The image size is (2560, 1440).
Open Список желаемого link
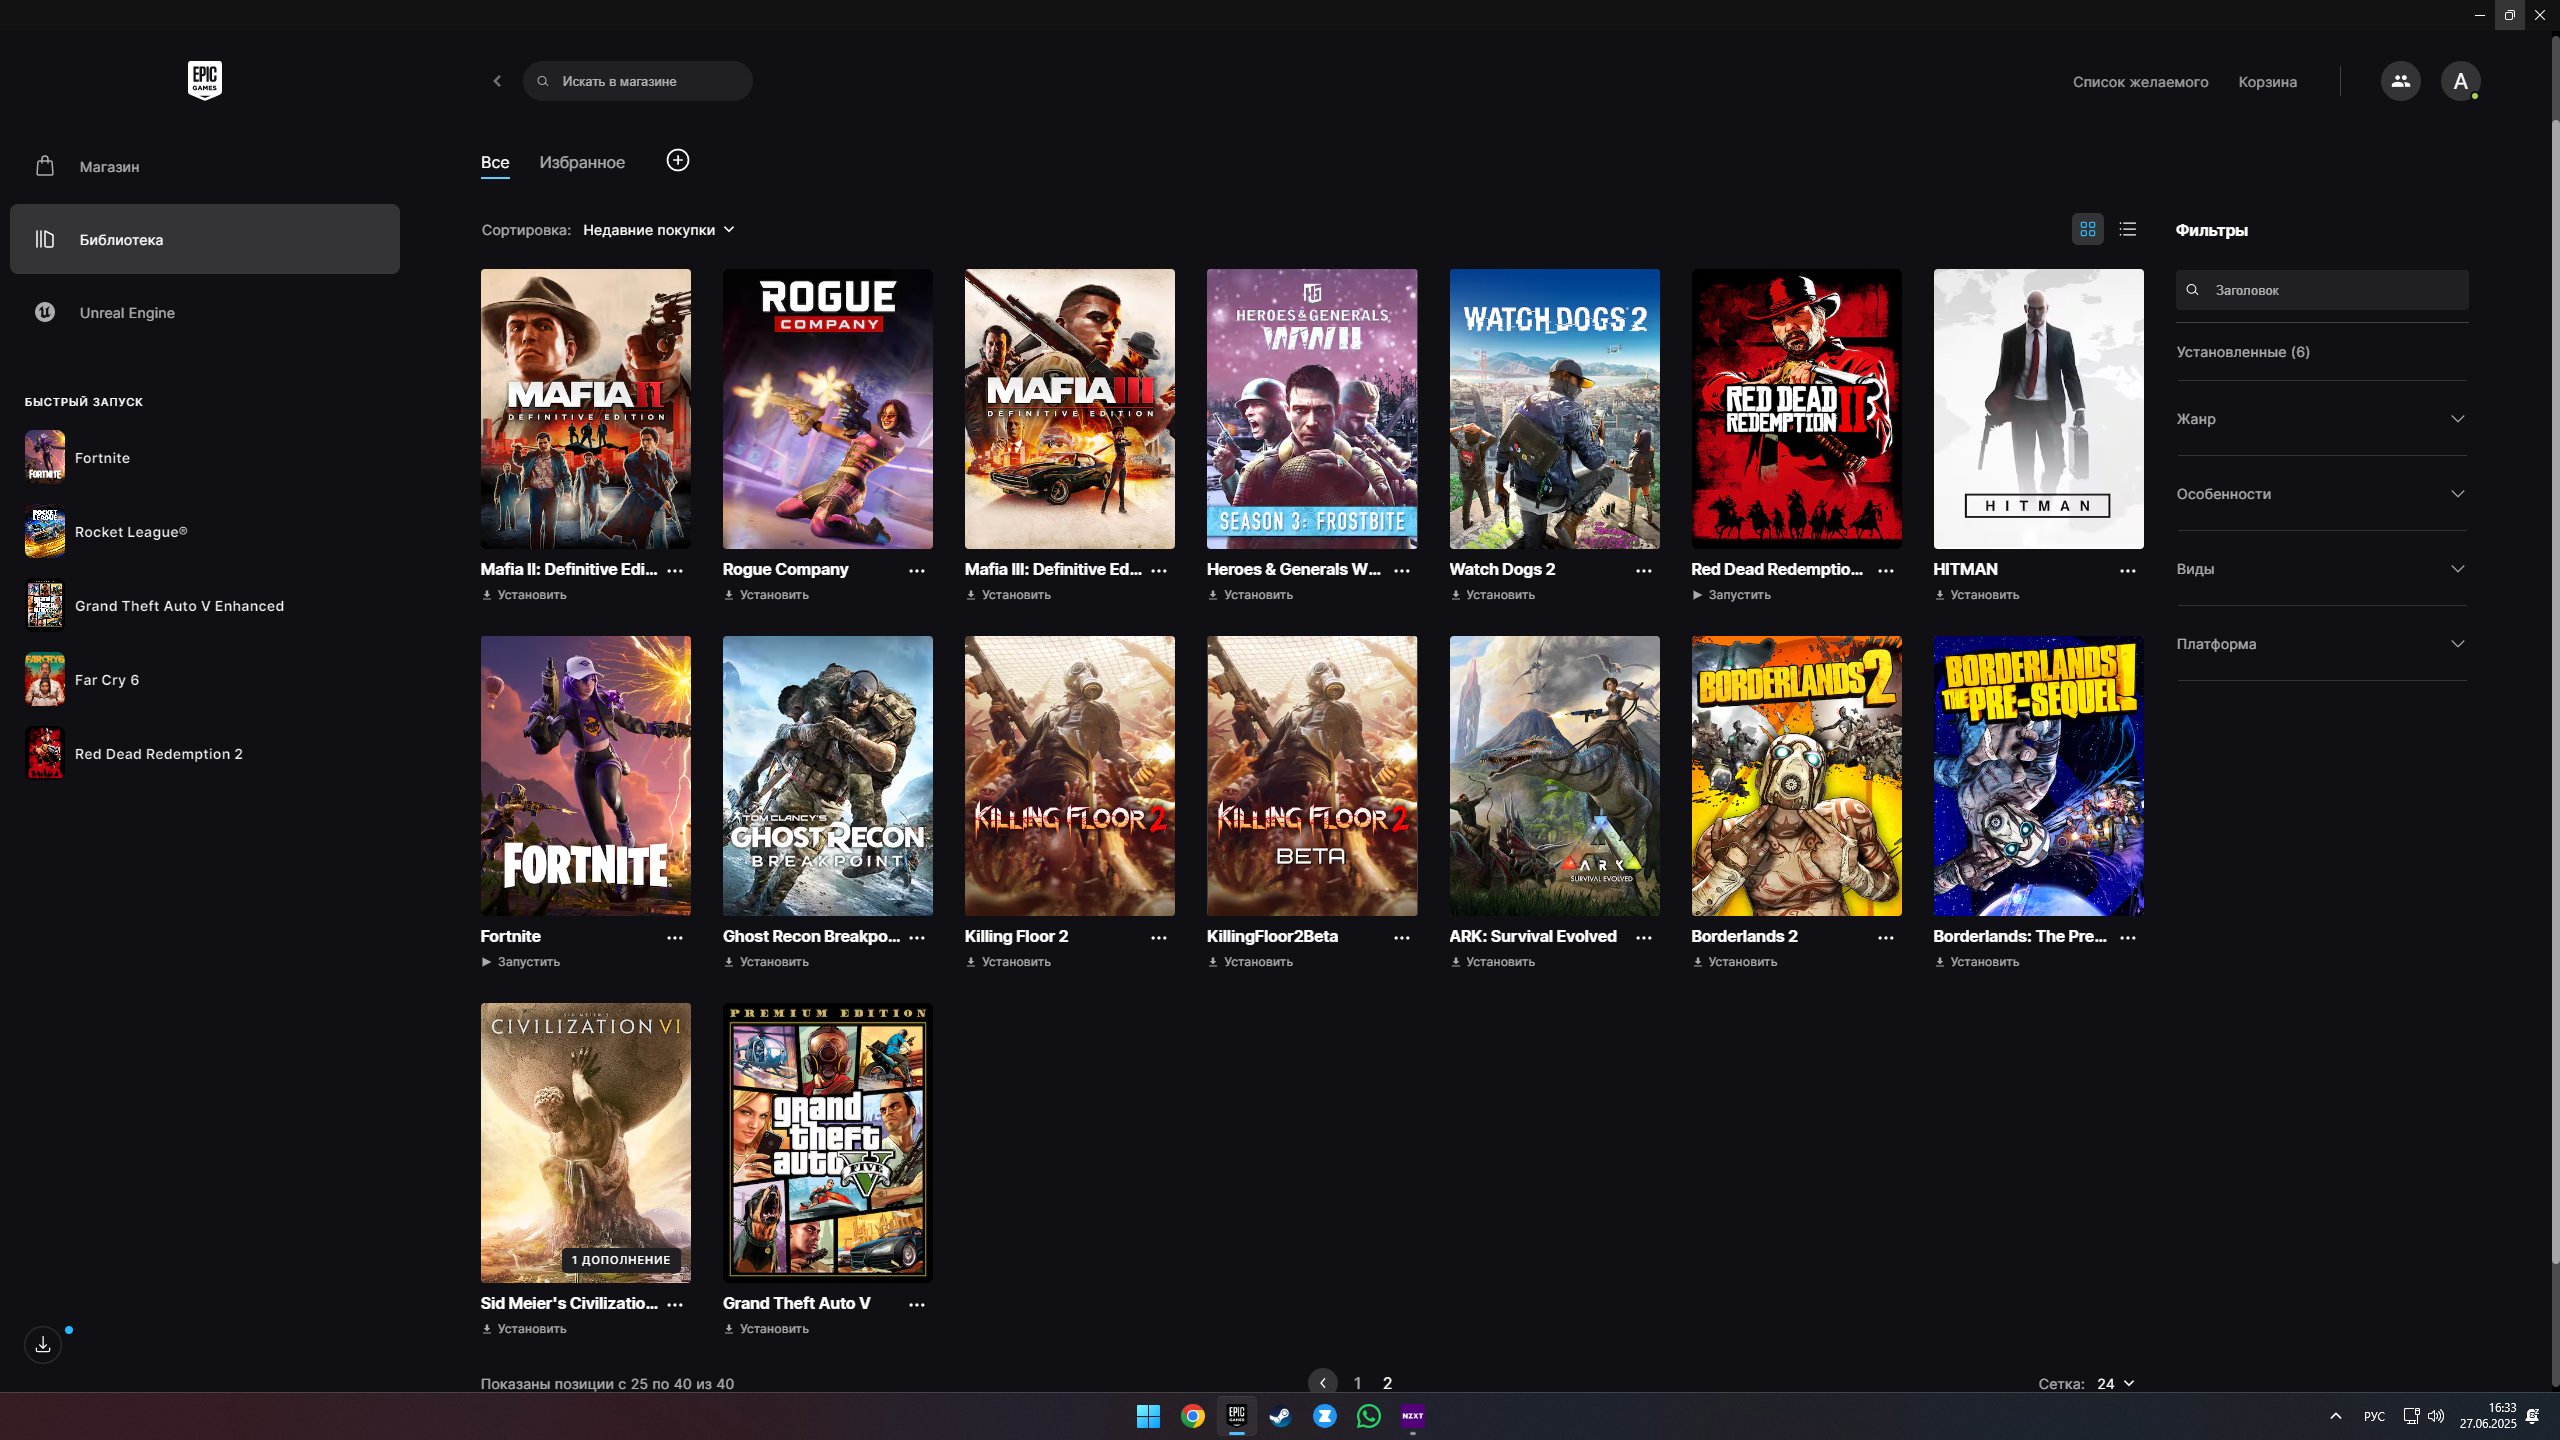(2140, 82)
